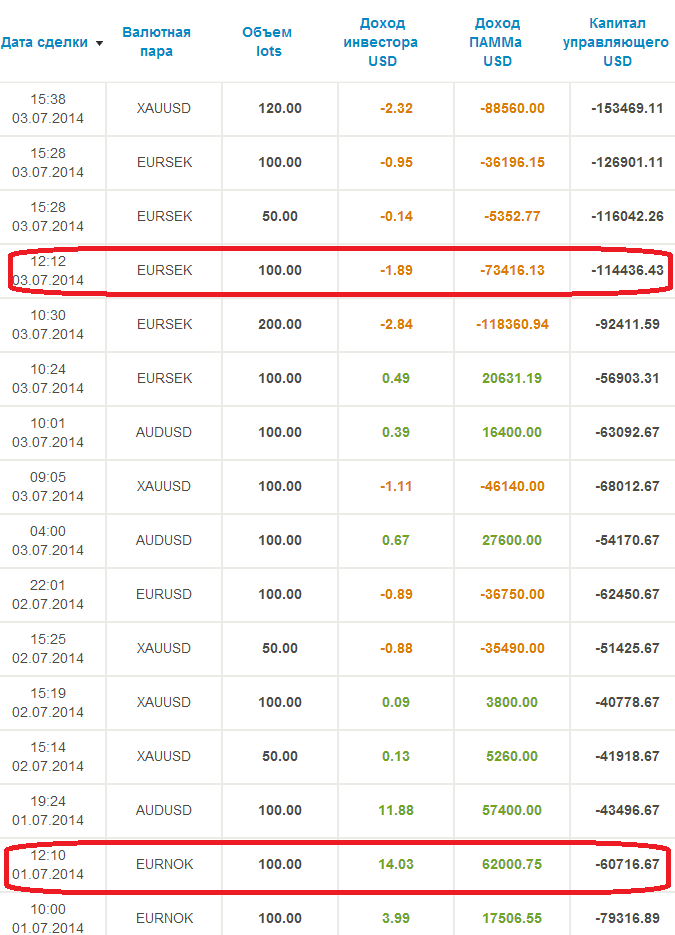
Task: Click the investor income value 11.88
Action: [395, 810]
